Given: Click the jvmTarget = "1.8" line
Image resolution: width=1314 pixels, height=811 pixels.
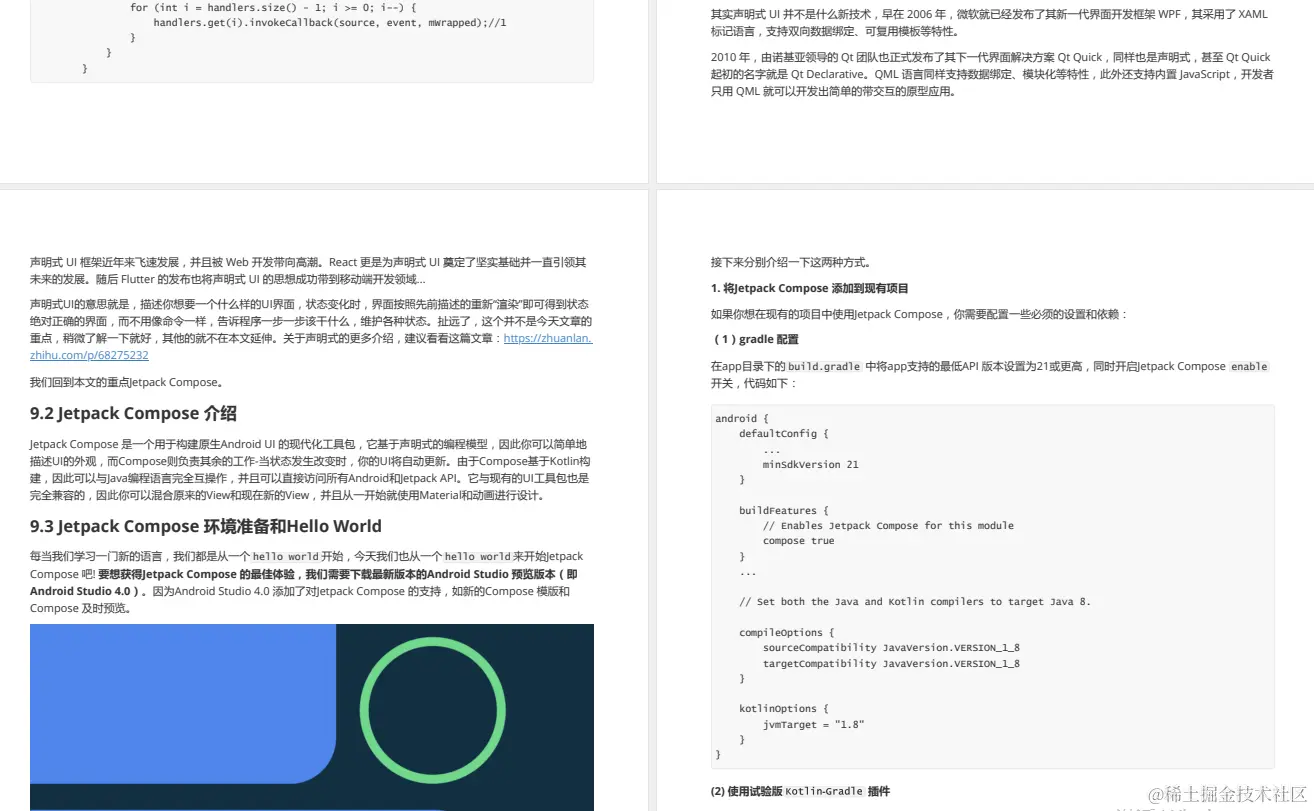Looking at the screenshot, I should click(814, 724).
